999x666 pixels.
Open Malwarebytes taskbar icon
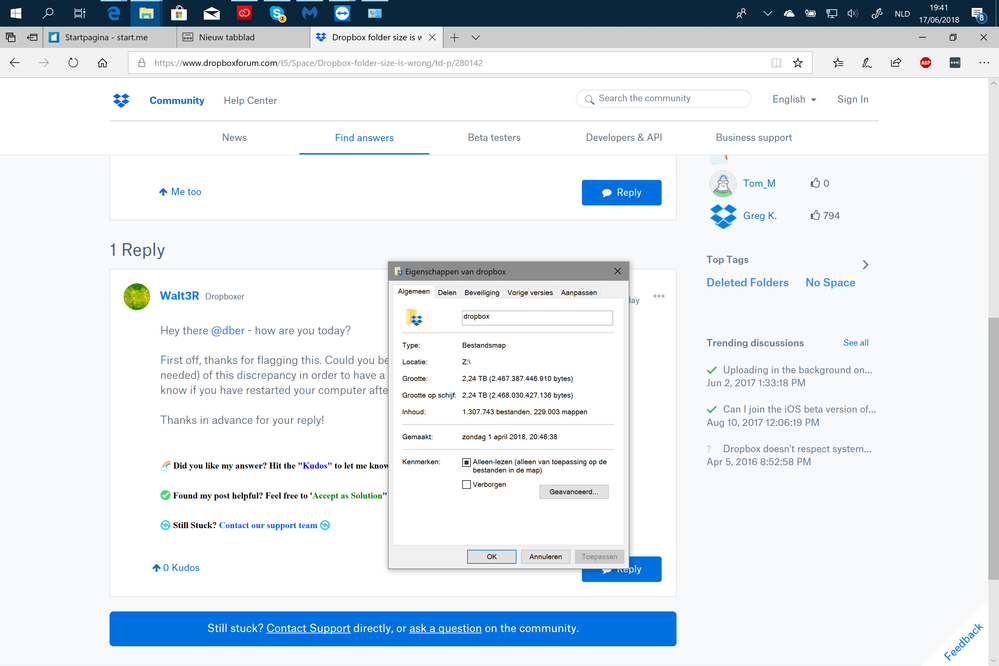point(310,13)
